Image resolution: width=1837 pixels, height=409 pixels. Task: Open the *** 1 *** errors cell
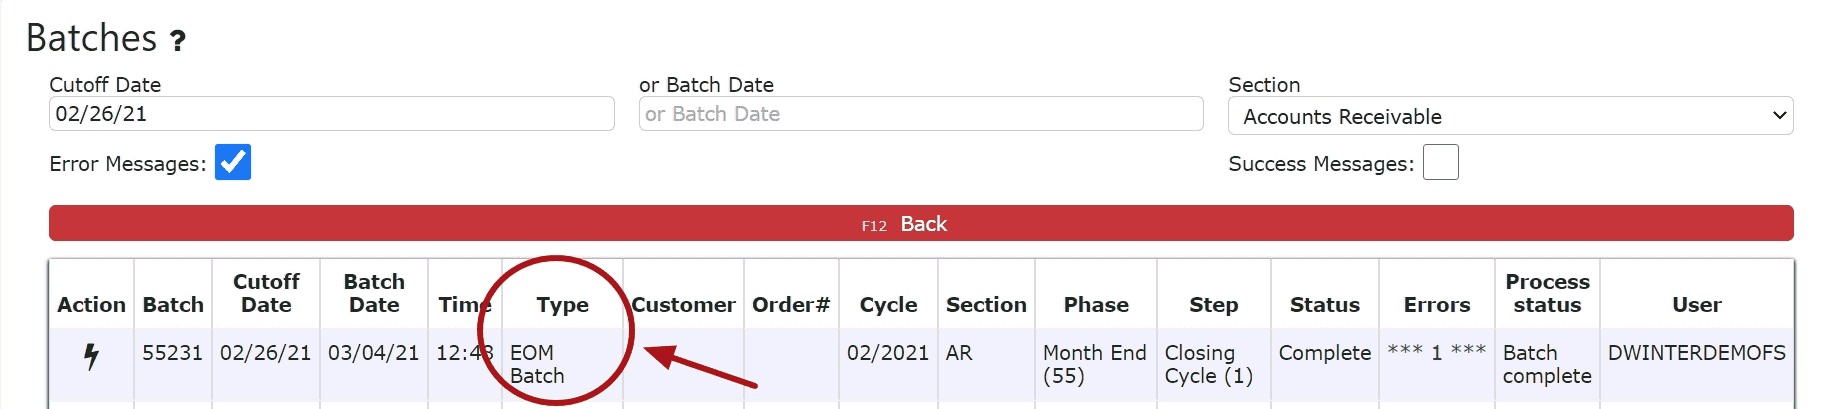coord(1437,352)
